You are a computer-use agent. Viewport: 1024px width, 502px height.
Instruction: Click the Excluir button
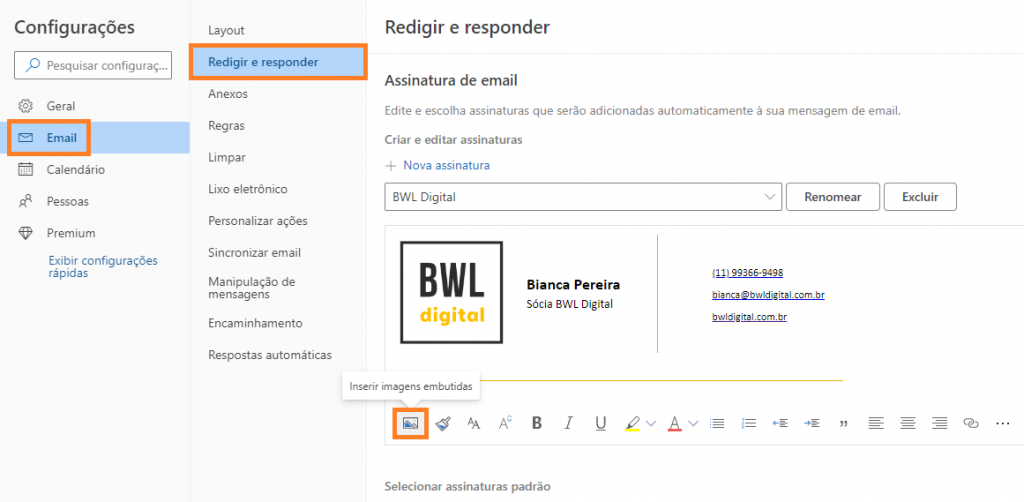[920, 196]
